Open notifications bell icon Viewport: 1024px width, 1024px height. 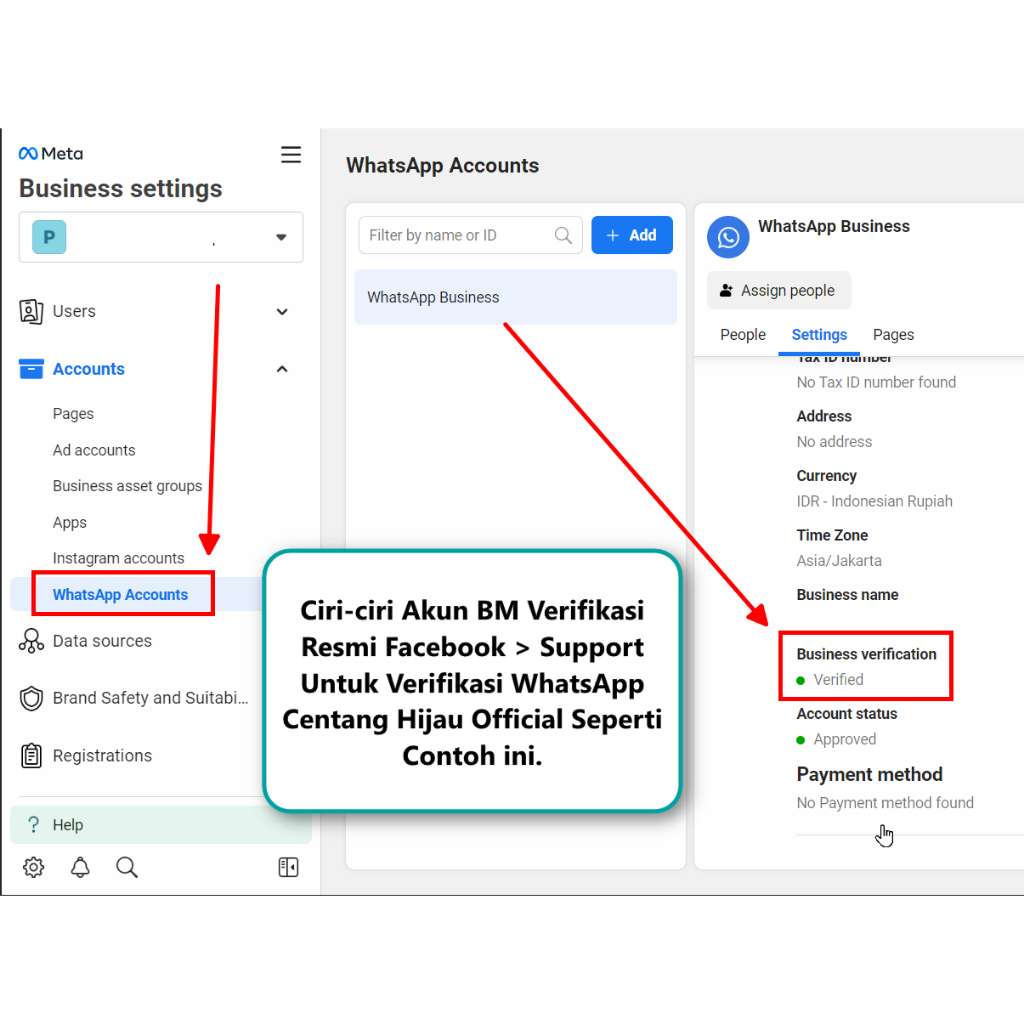pyautogui.click(x=80, y=867)
